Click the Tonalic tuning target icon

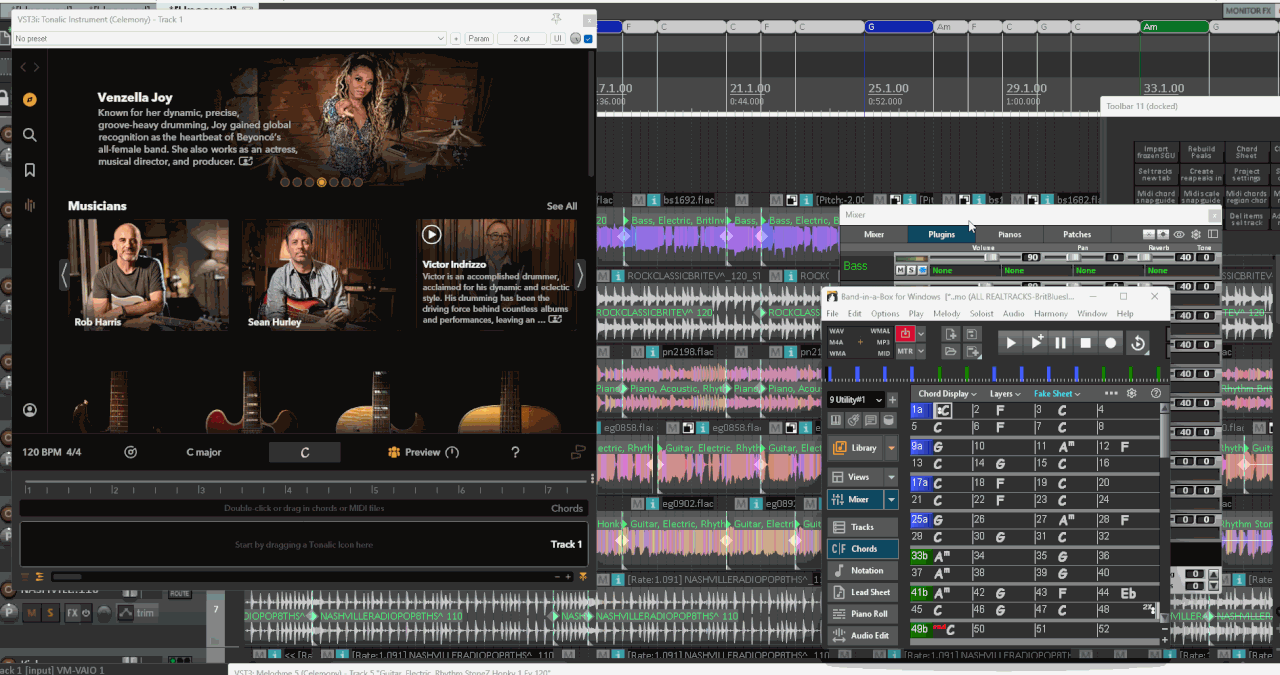pos(130,452)
